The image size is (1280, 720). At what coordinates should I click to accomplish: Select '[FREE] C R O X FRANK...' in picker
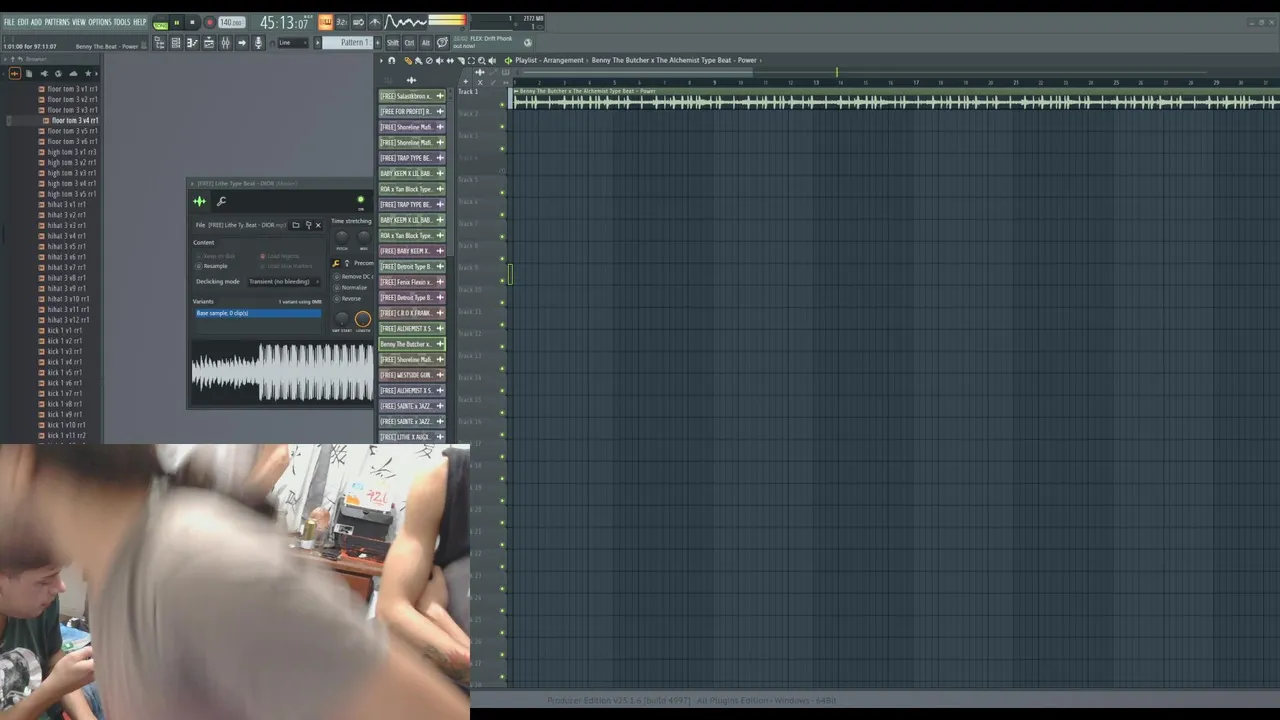click(412, 313)
